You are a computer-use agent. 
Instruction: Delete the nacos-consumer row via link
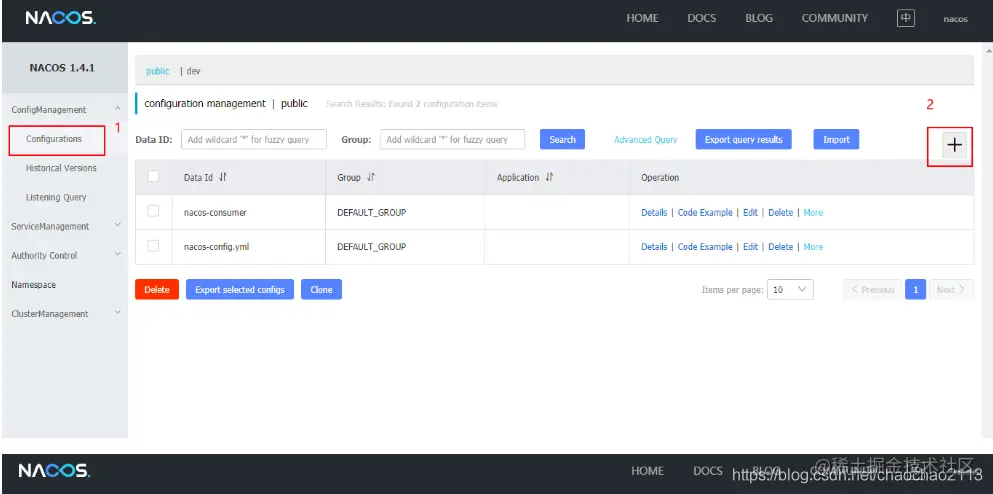click(781, 213)
